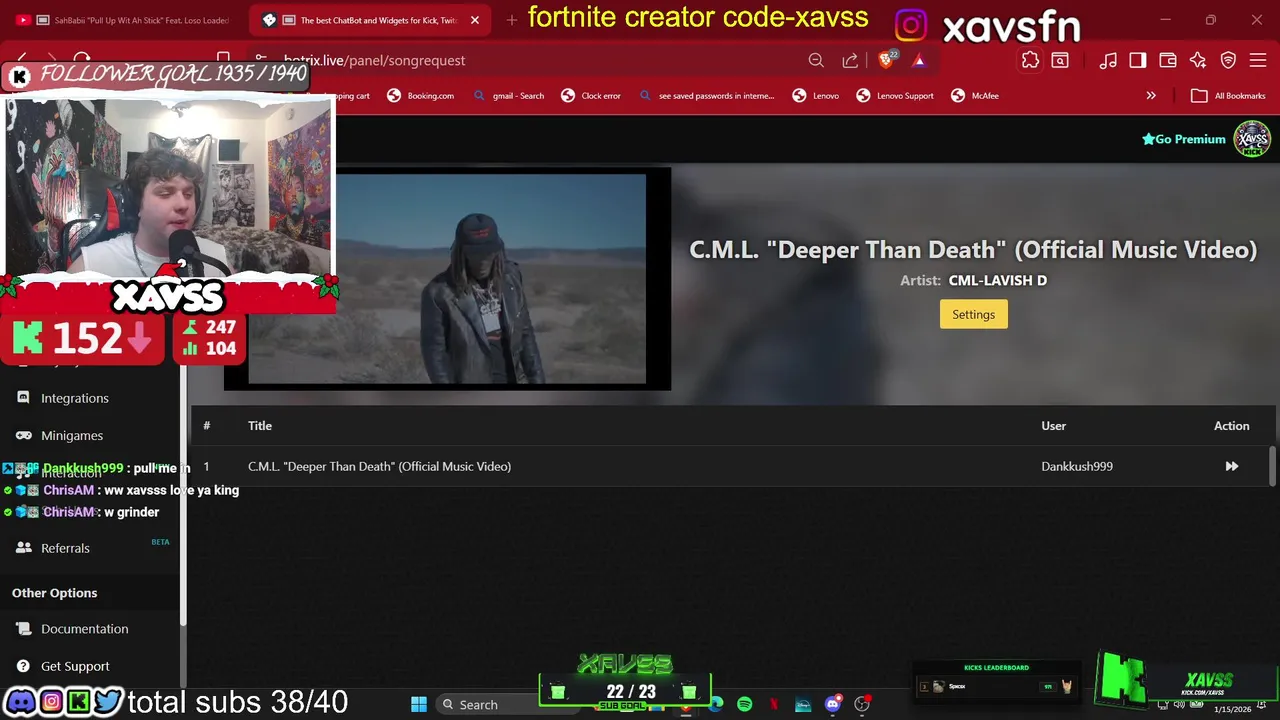This screenshot has width=1280, height=720.
Task: Open the Leo AI sparkle icon
Action: click(1198, 60)
